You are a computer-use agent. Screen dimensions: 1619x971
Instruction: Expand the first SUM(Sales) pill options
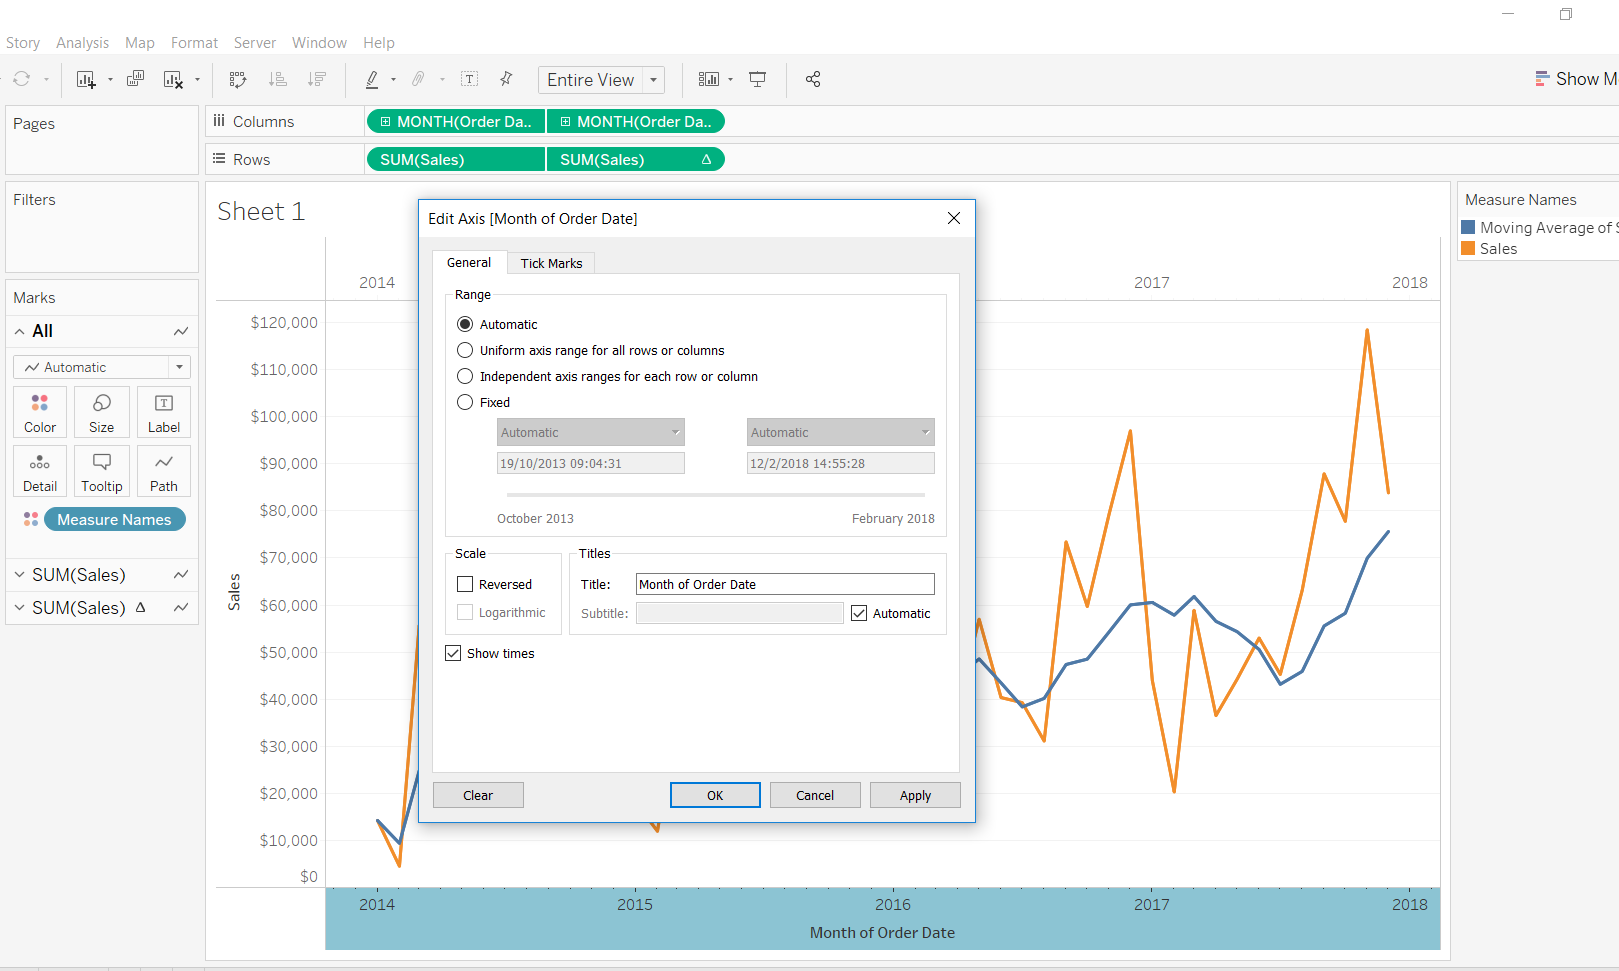pyautogui.click(x=19, y=574)
